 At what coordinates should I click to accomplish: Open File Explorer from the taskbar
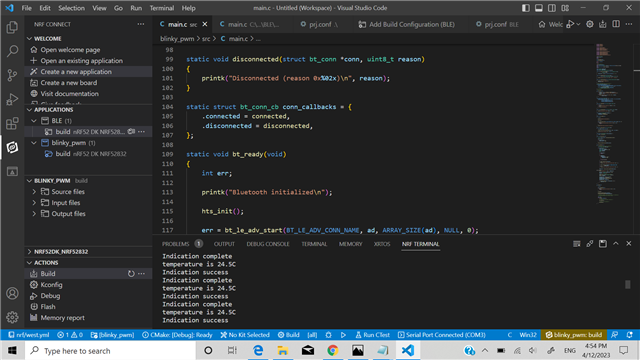click(x=282, y=351)
